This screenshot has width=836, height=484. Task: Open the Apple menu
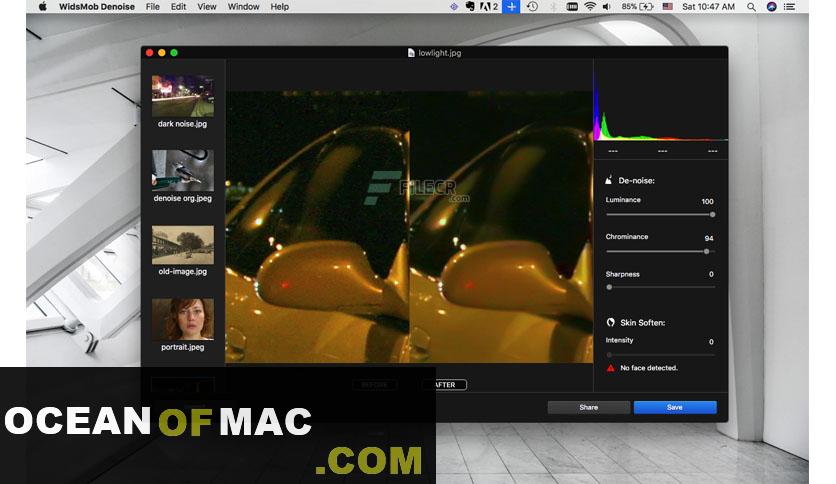(x=43, y=6)
